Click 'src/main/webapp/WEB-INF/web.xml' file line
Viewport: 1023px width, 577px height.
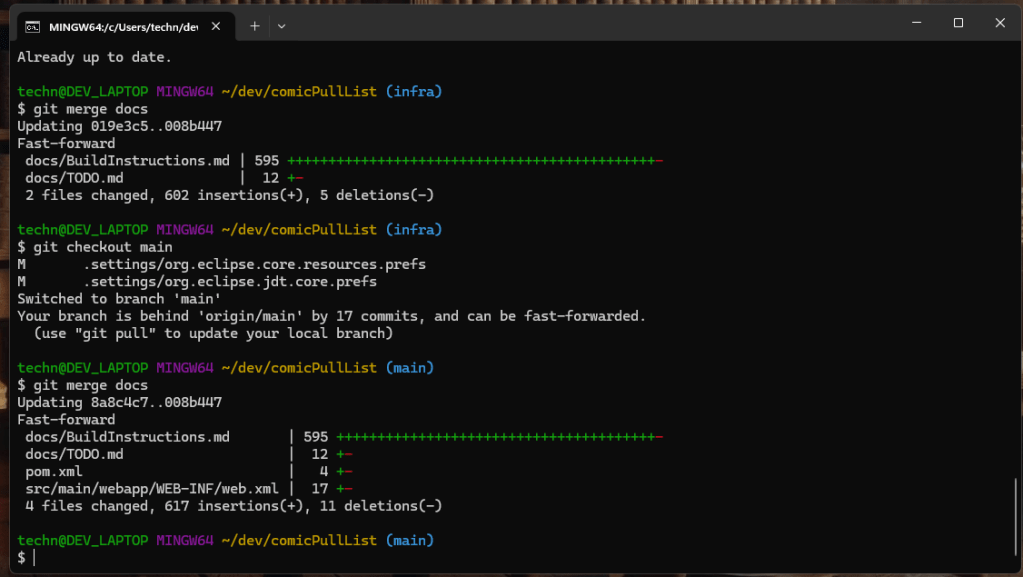point(189,489)
